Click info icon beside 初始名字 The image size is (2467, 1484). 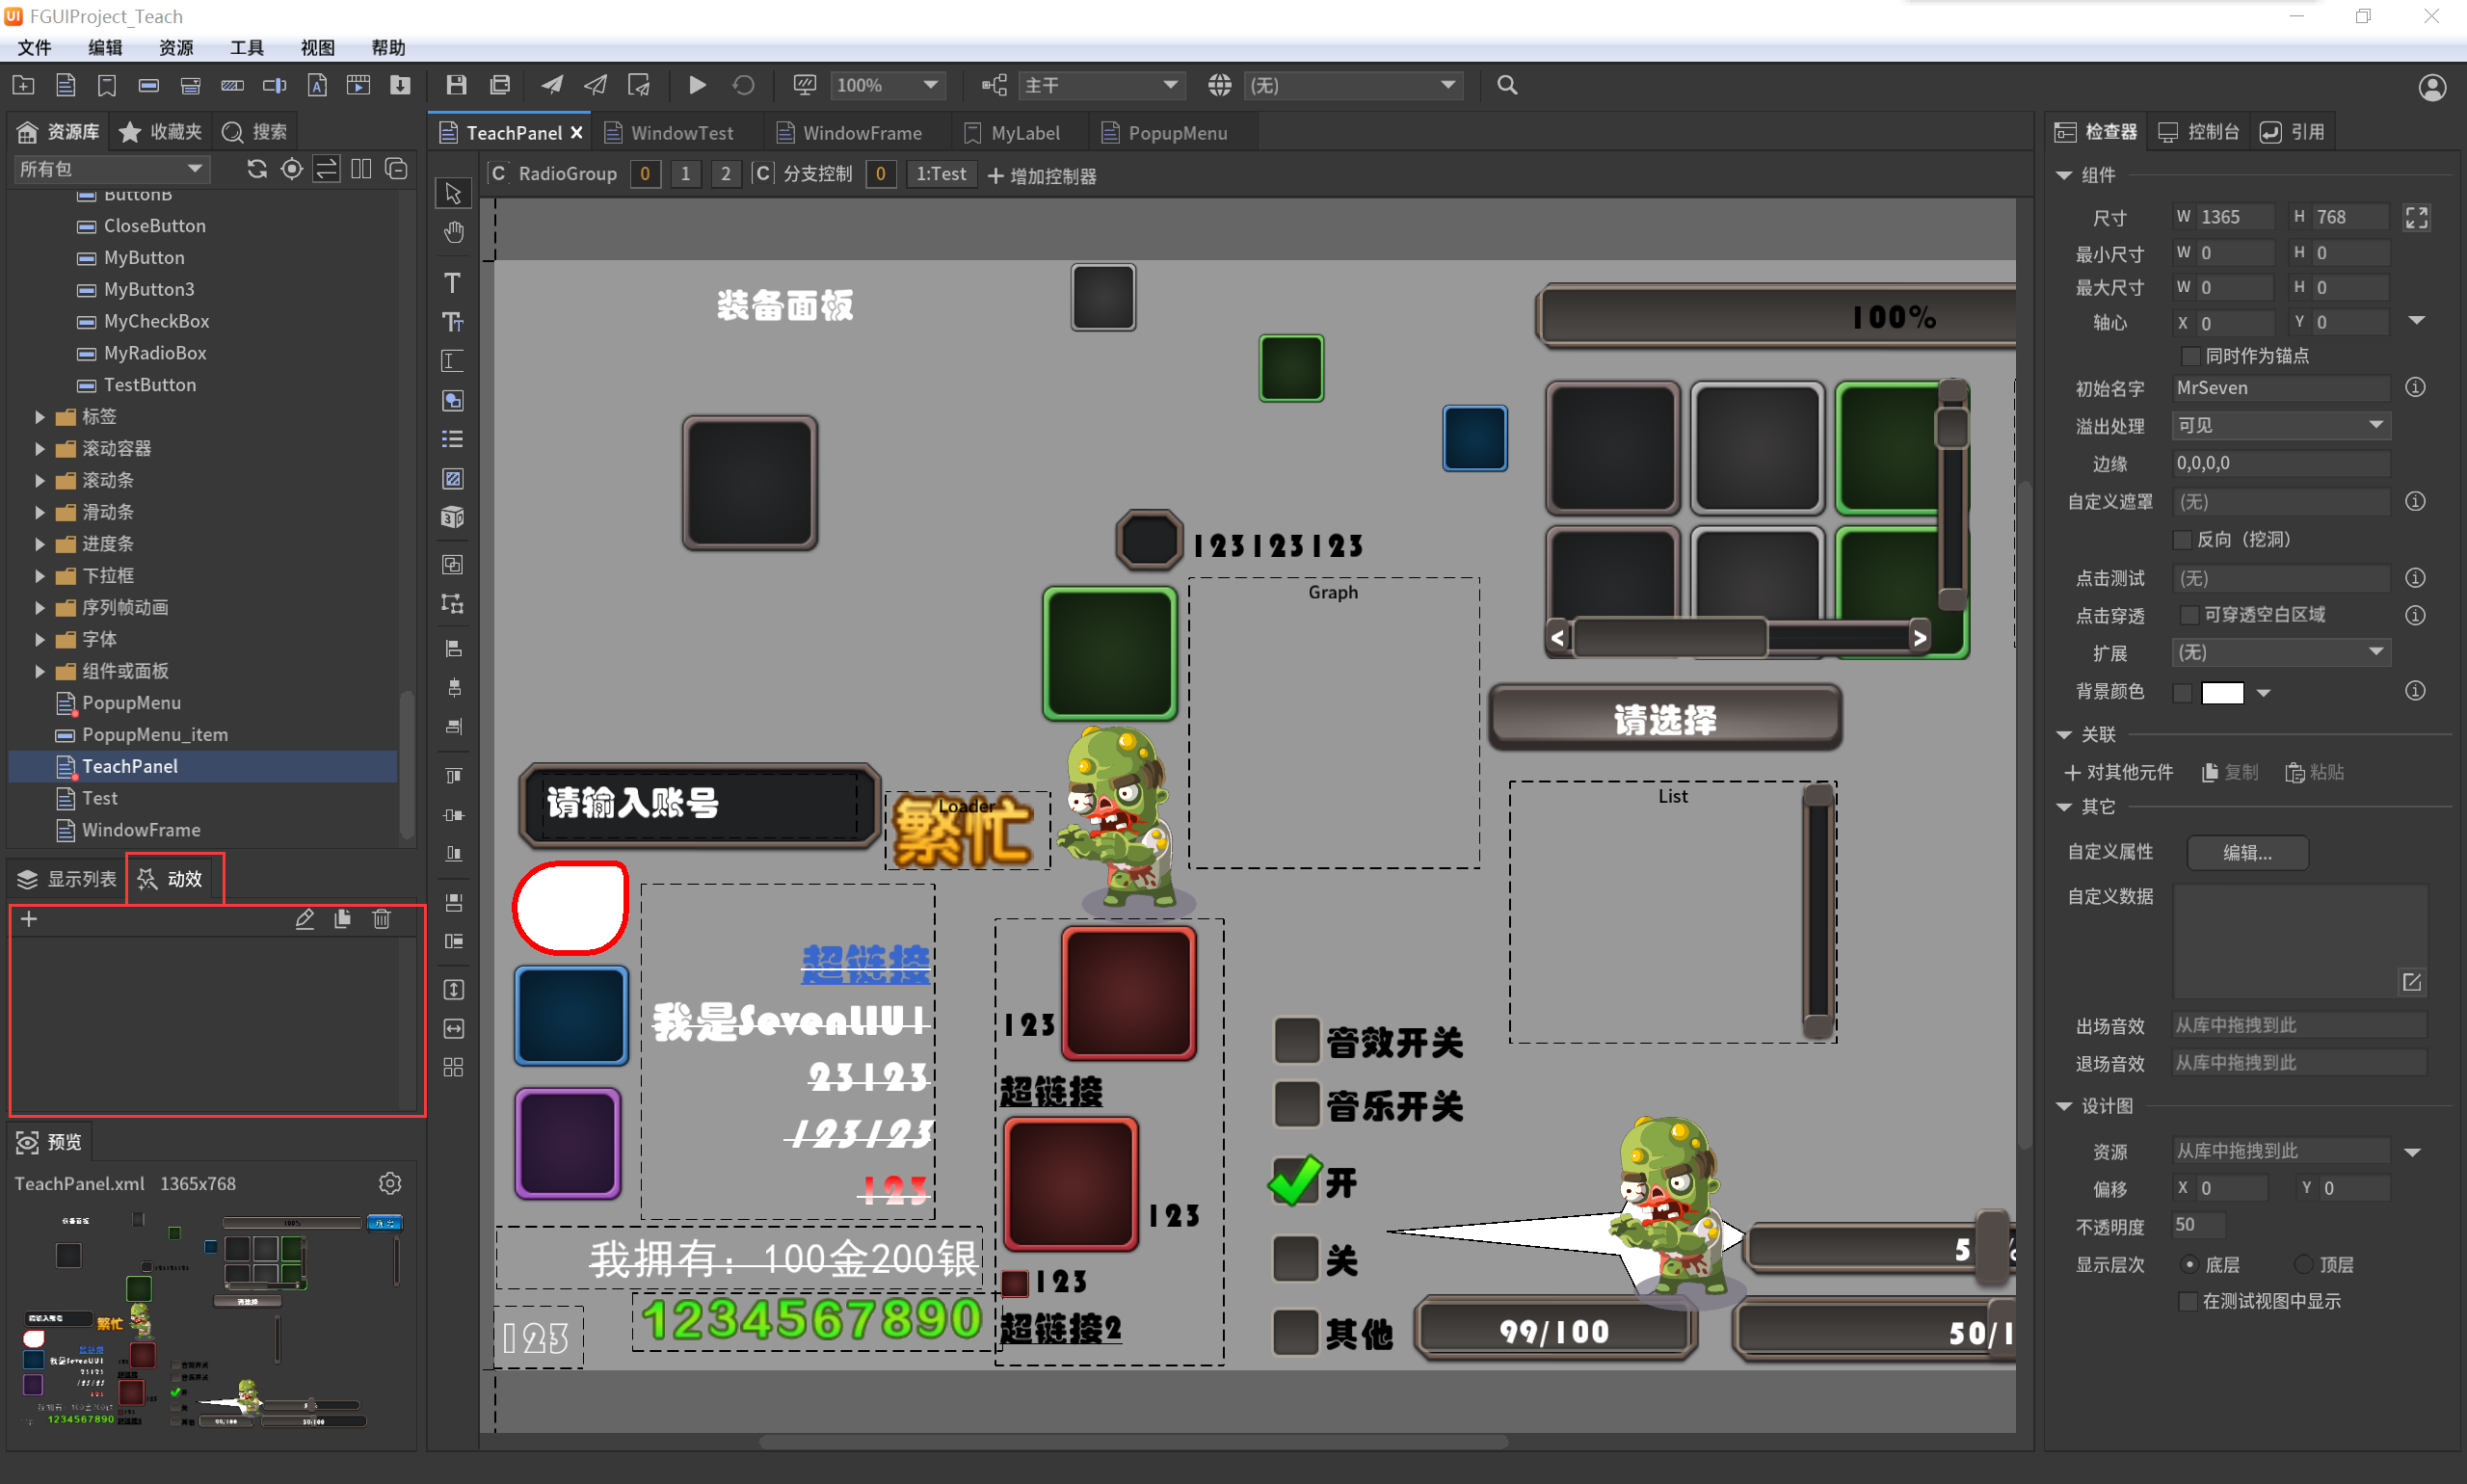2415,387
